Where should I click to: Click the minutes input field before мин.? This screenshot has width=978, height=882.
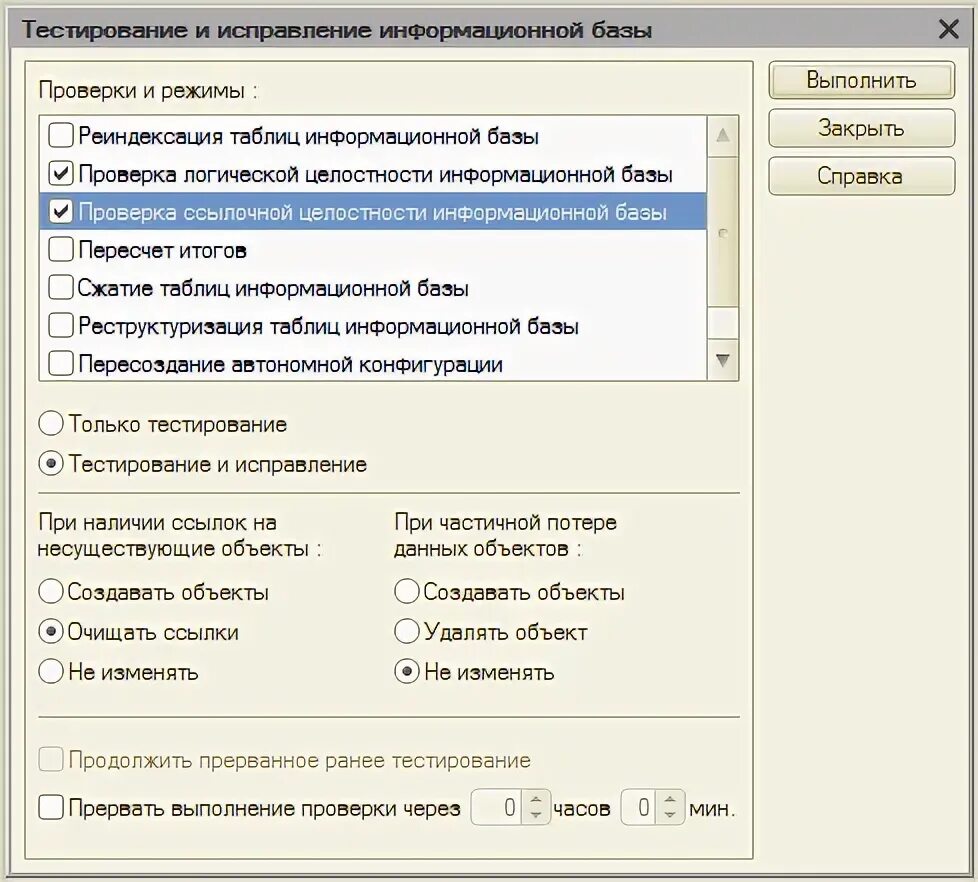coord(638,807)
